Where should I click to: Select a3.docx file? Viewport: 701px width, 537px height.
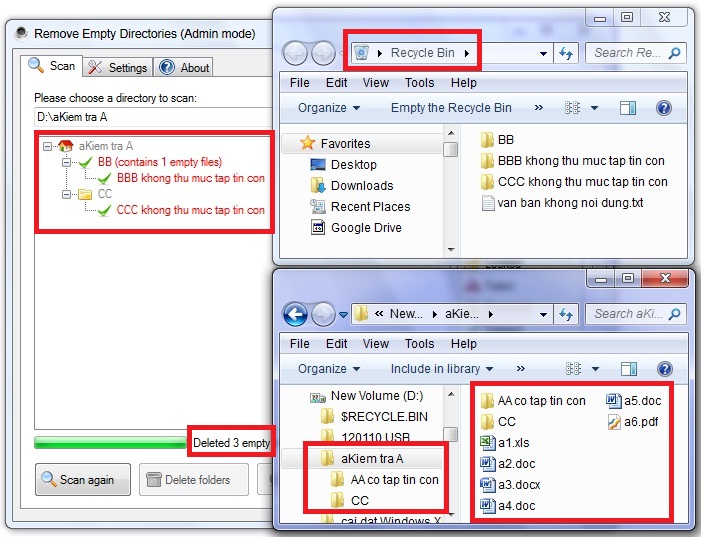click(x=511, y=485)
